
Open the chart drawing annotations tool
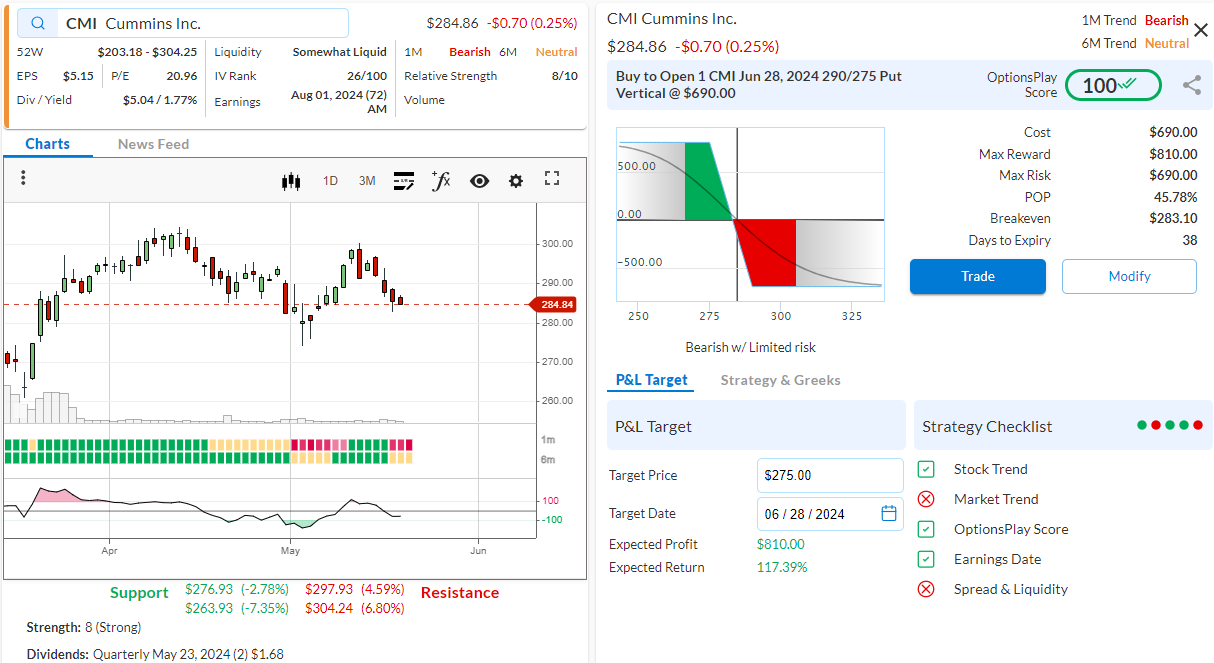[x=404, y=181]
